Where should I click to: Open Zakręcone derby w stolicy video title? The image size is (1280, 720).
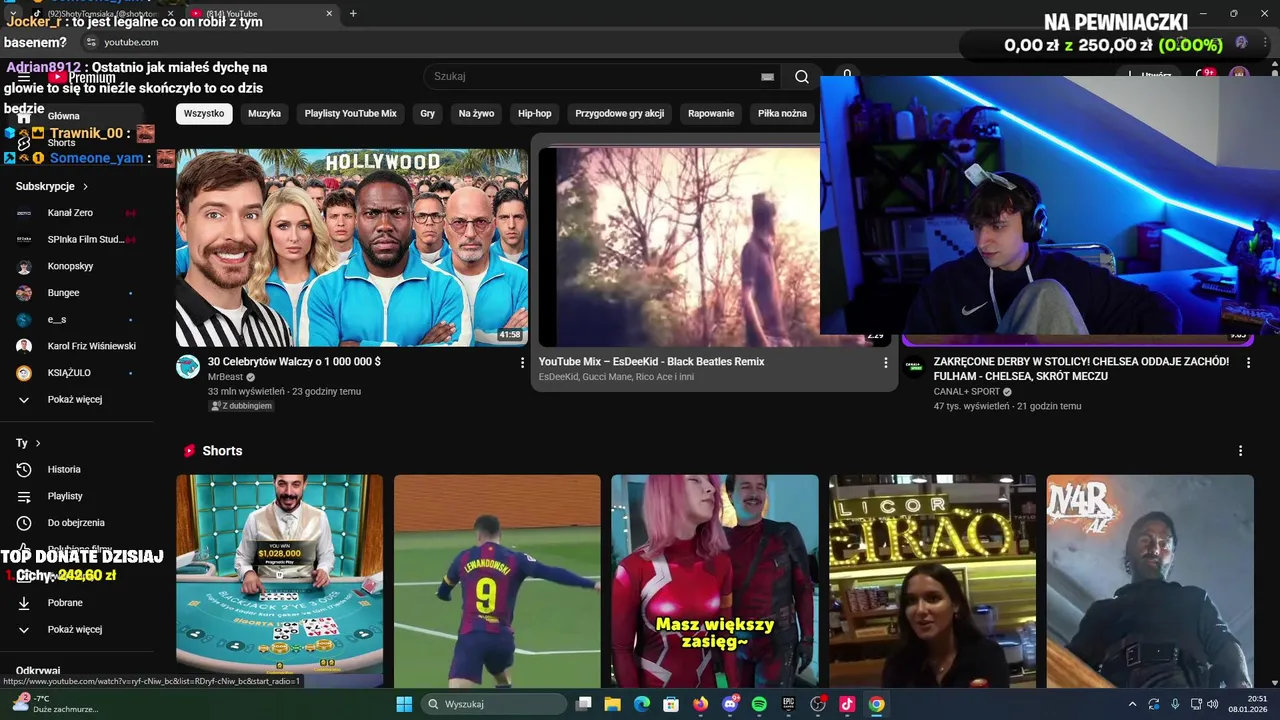click(1081, 369)
